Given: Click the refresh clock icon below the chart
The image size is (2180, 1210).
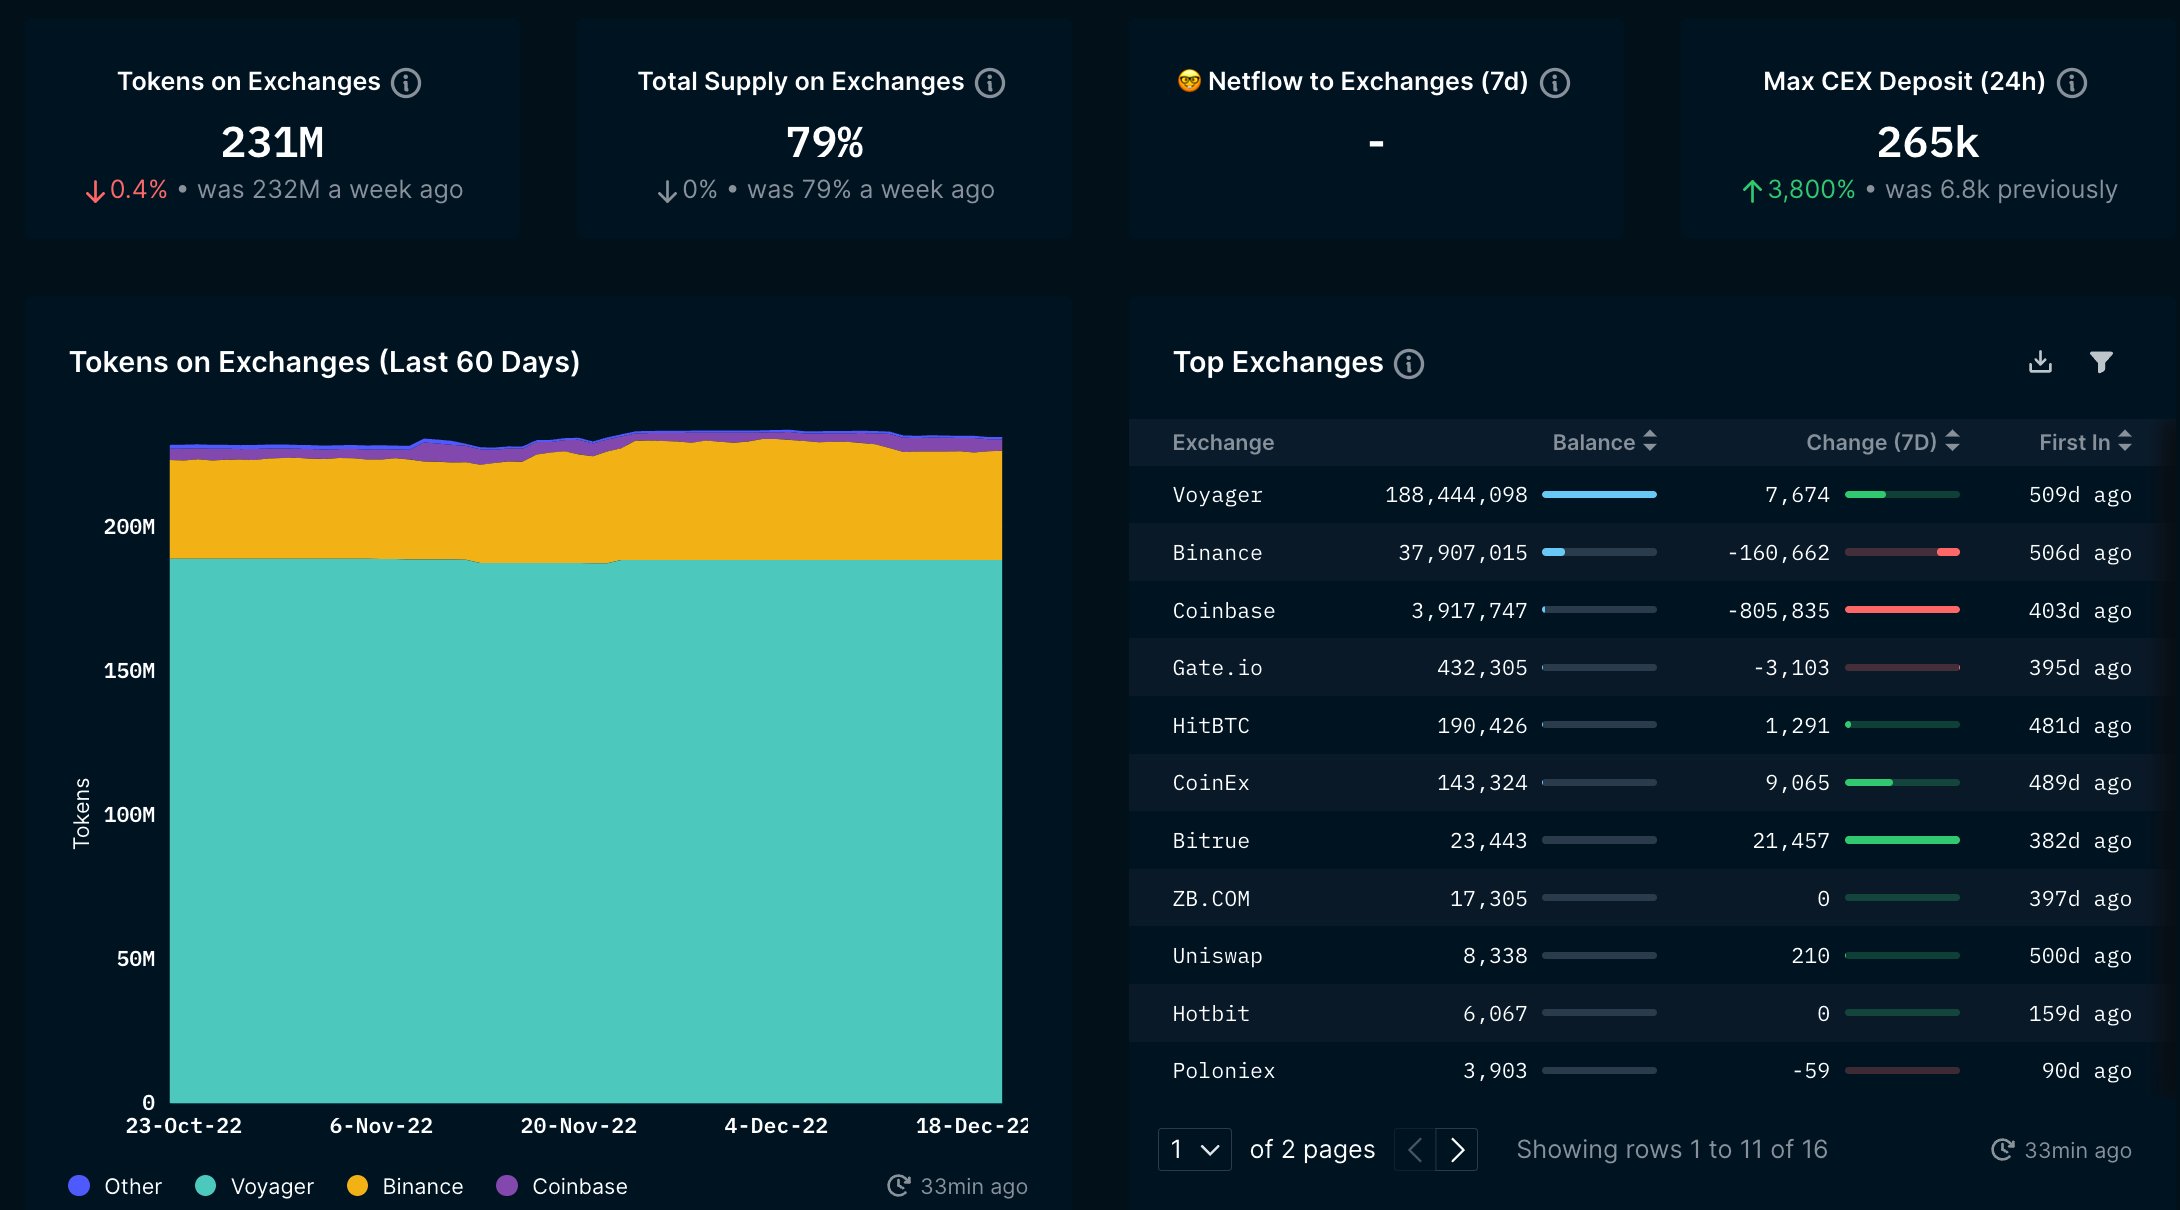Looking at the screenshot, I should [x=897, y=1186].
